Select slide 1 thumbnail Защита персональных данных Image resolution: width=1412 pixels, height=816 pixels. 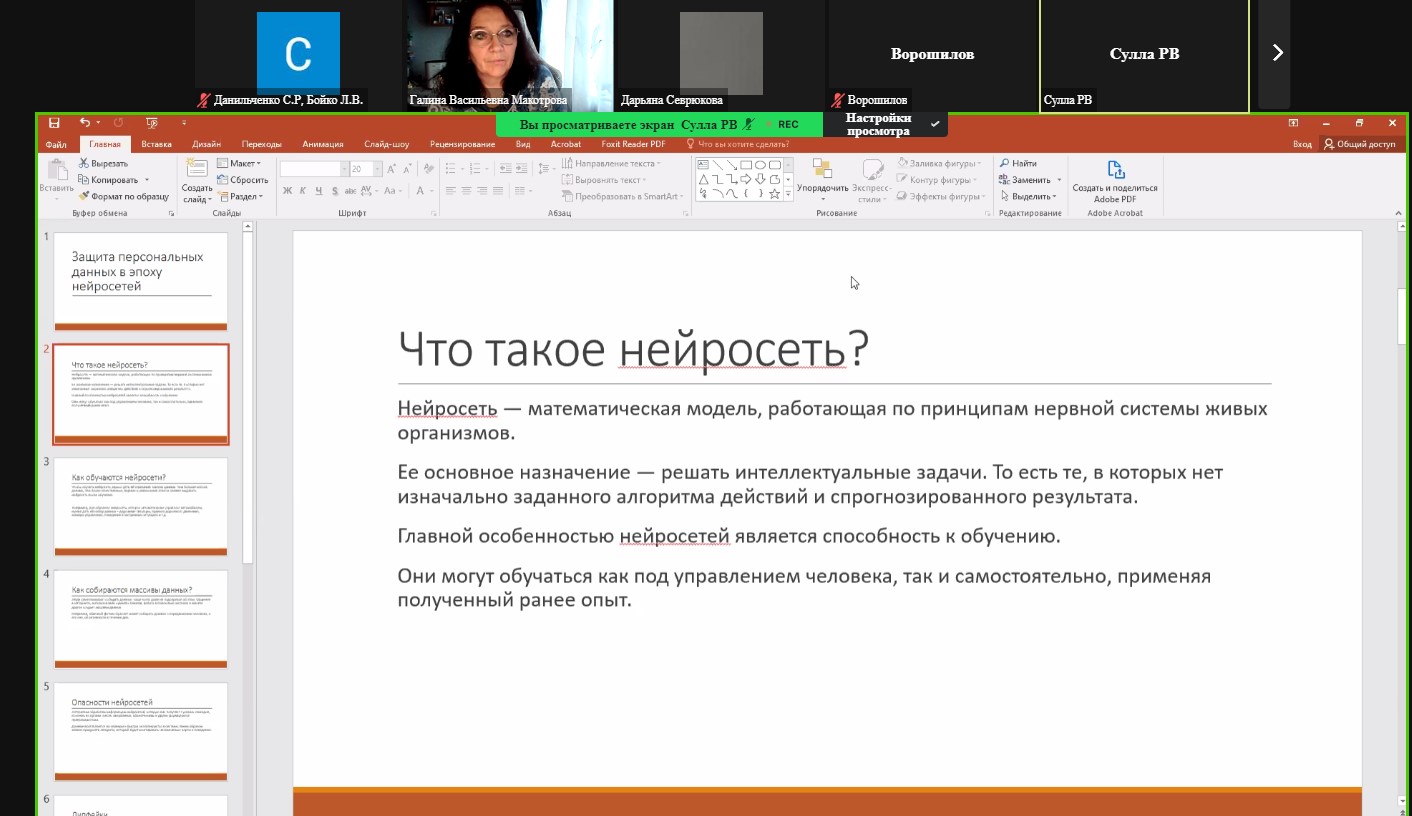pyautogui.click(x=141, y=282)
